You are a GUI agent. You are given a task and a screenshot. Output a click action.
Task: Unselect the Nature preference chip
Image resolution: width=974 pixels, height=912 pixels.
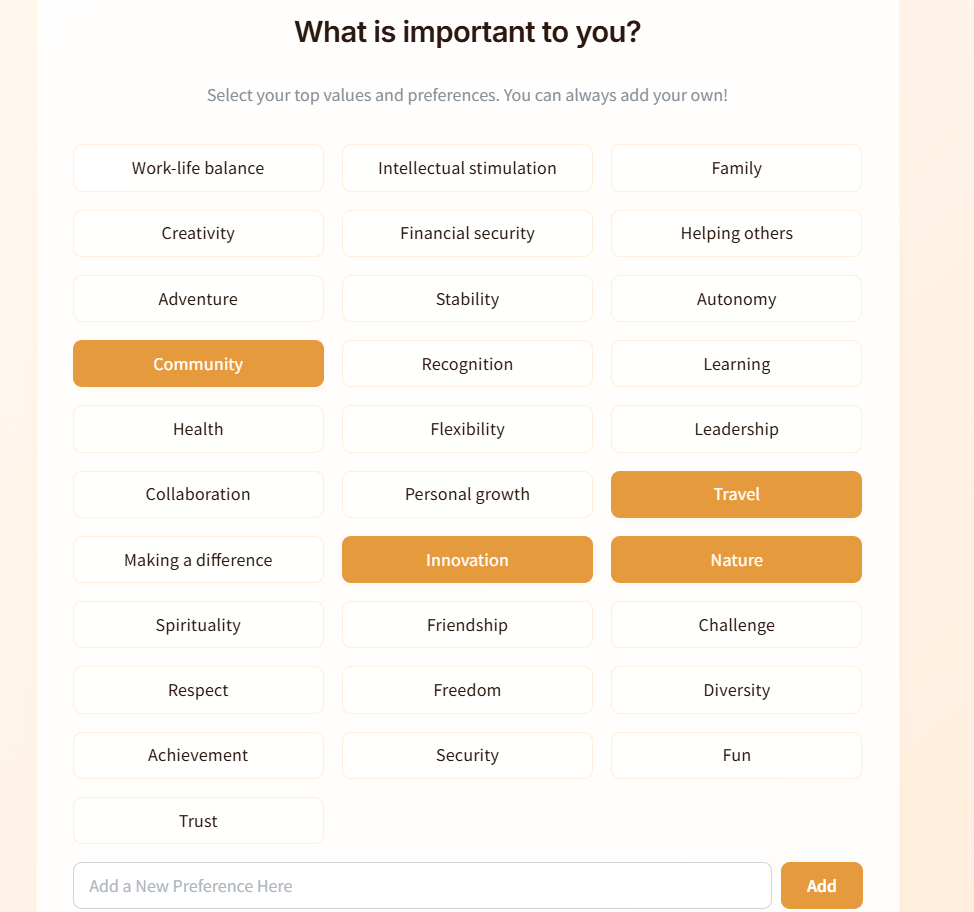[736, 560]
